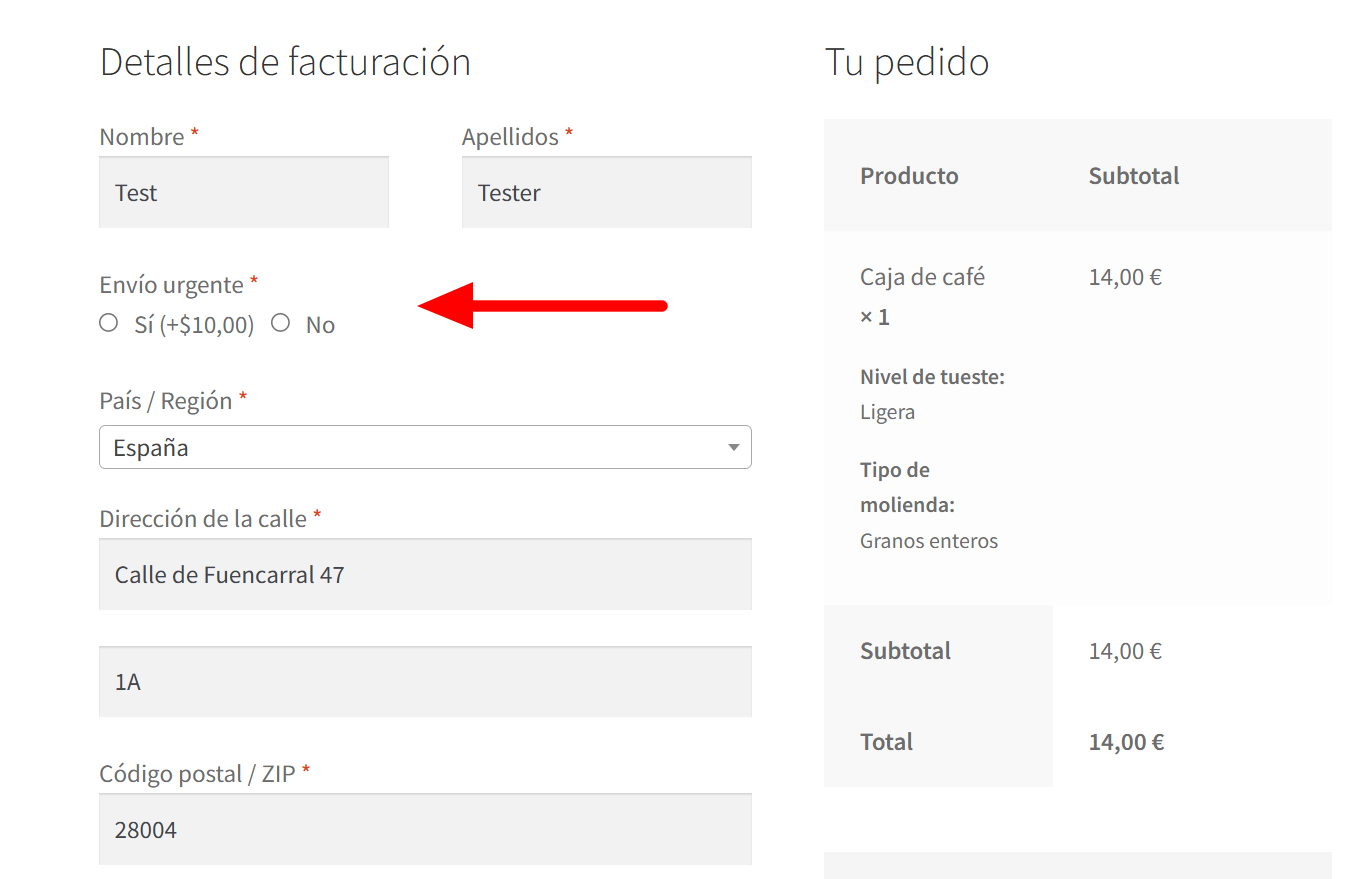Click the street address field "Calle de Fuencarral 47"
Screen dimensions: 1349x879
pyautogui.click(x=425, y=575)
